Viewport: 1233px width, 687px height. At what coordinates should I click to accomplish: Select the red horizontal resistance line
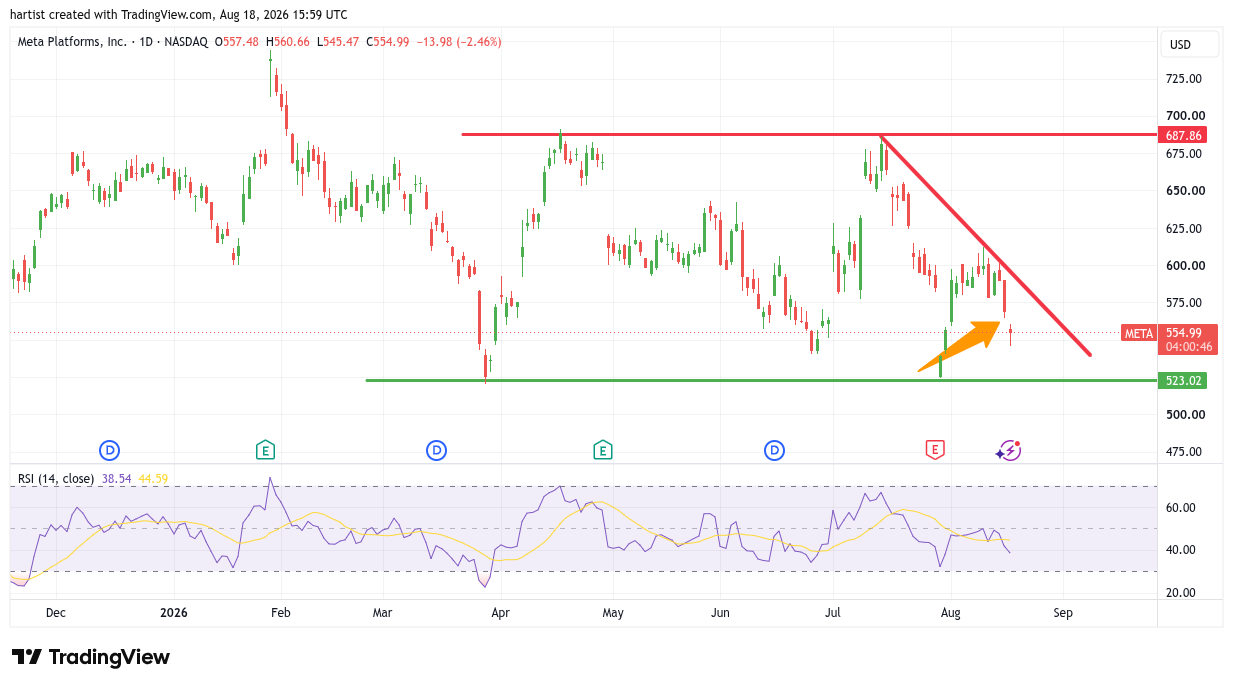click(x=808, y=134)
